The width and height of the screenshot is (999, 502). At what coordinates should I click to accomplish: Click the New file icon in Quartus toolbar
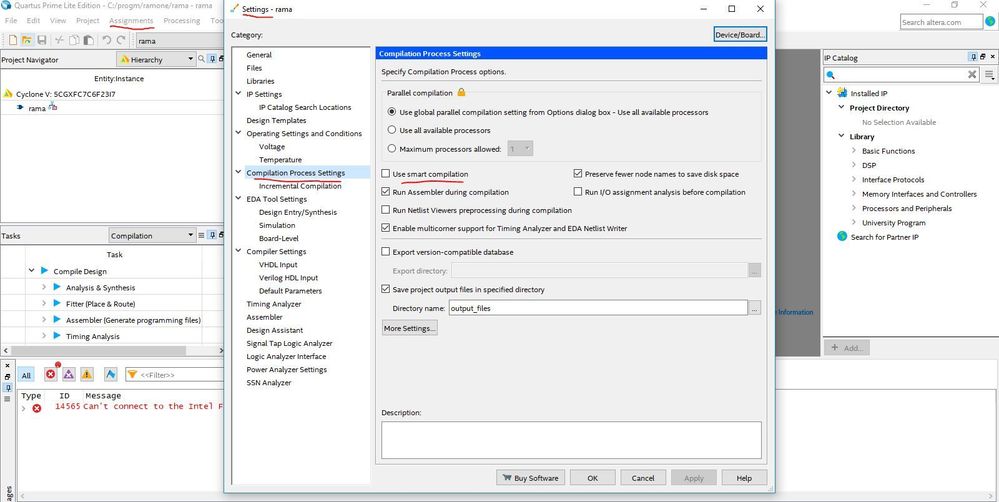pos(13,40)
